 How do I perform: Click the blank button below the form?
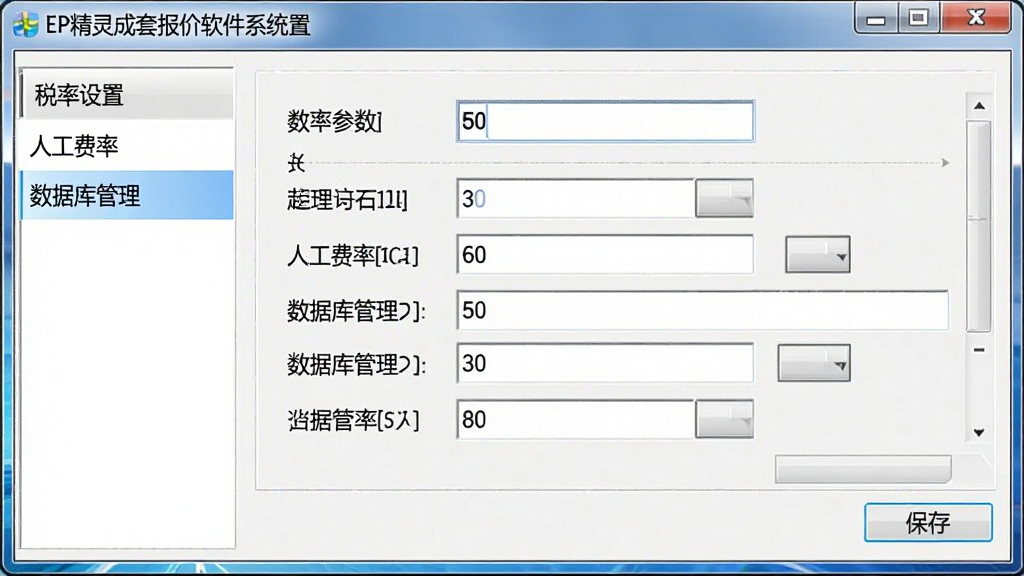pos(863,469)
